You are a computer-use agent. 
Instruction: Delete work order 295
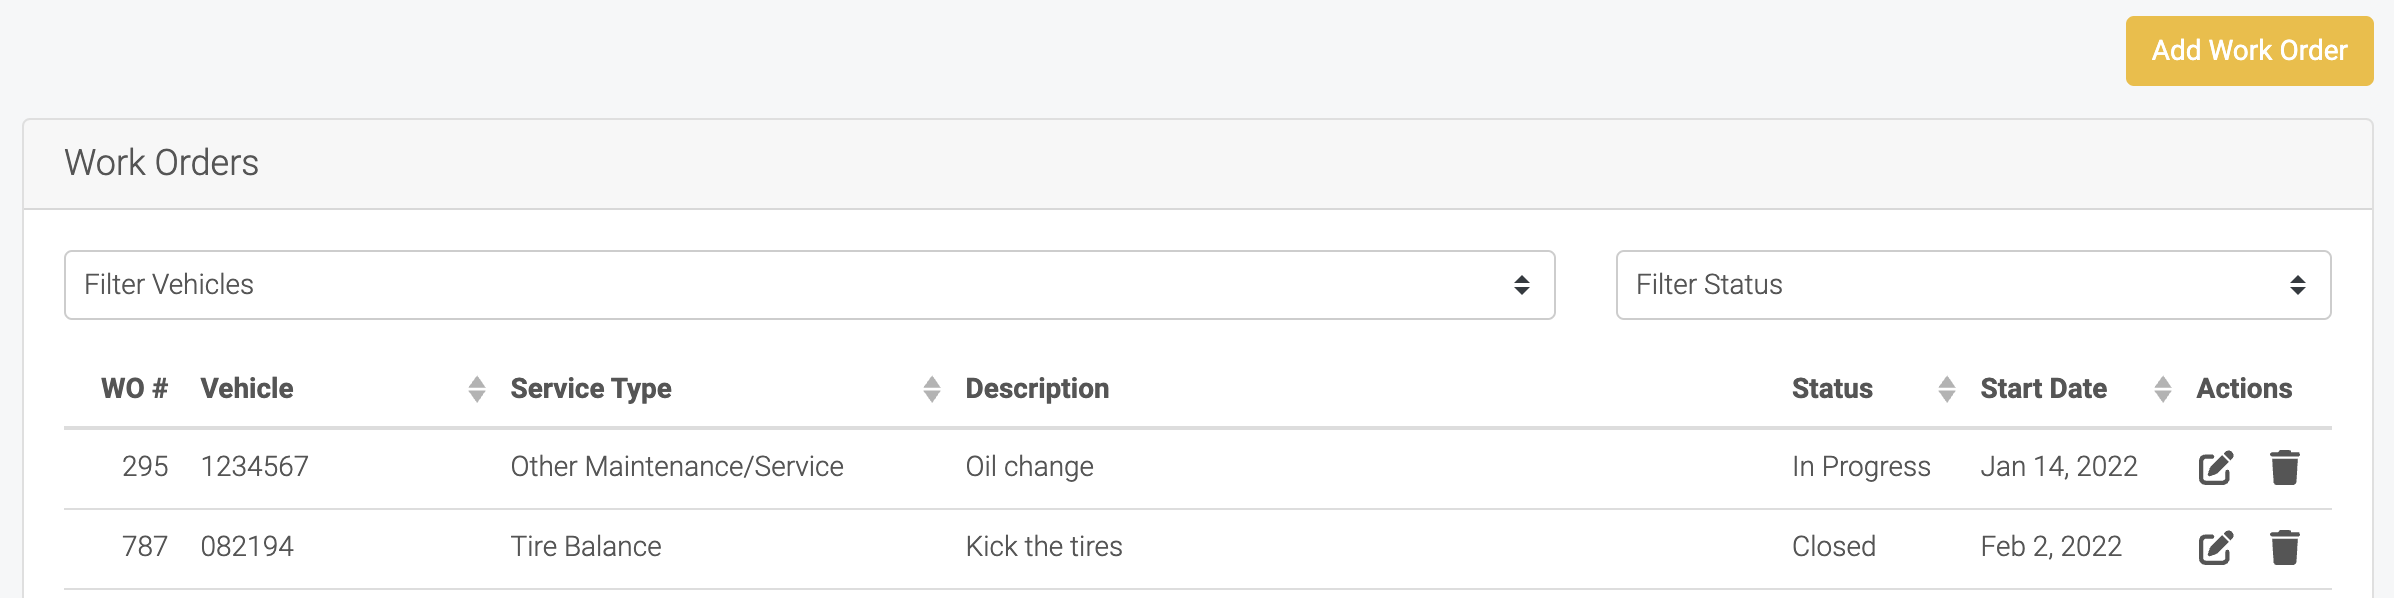tap(2285, 467)
